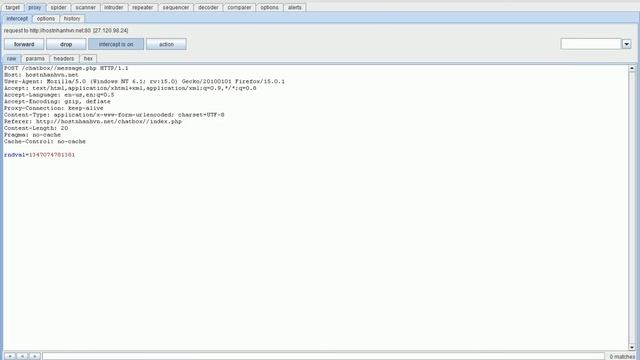This screenshot has width=640, height=360.
Task: Click the Referer header line
Action: (93, 122)
